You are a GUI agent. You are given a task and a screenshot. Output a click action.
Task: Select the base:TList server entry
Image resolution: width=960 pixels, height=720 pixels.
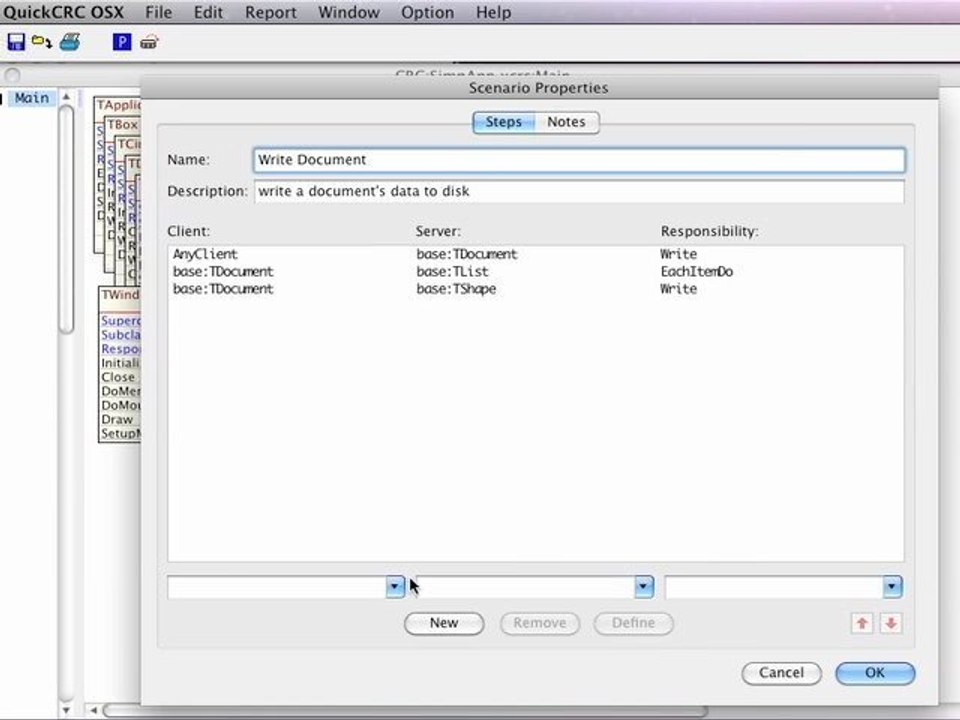click(452, 271)
